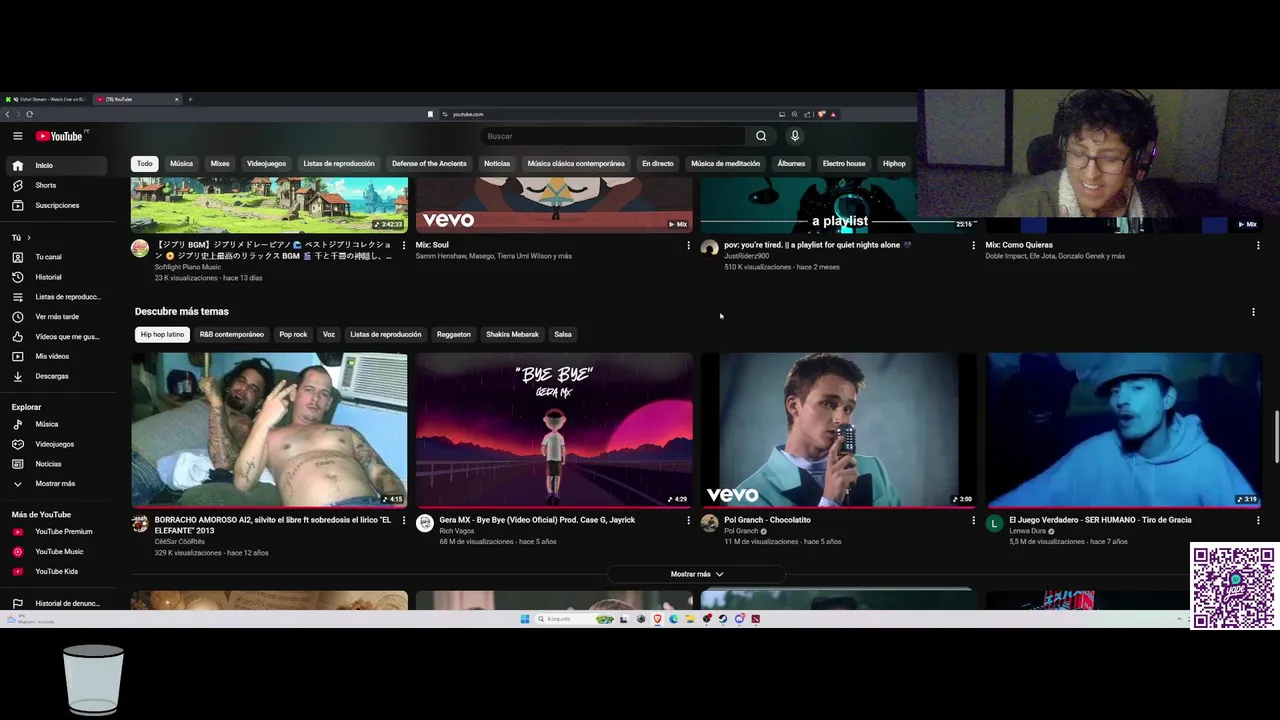Select the Hip hop latino topic chip

[162, 334]
